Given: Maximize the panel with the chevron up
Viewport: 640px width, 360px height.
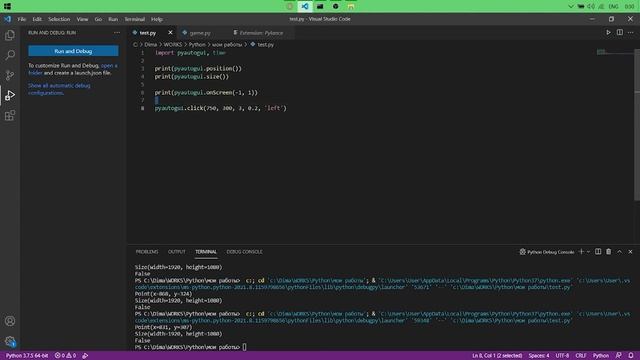Looking at the screenshot, I should tap(620, 252).
